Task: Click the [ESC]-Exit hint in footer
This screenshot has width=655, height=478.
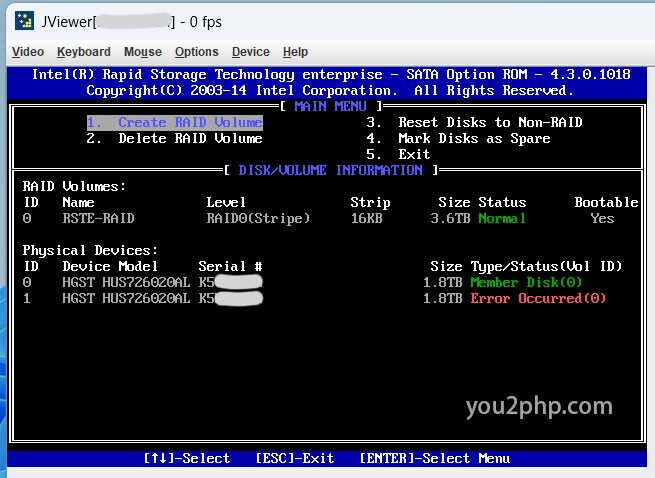Action: pos(294,458)
